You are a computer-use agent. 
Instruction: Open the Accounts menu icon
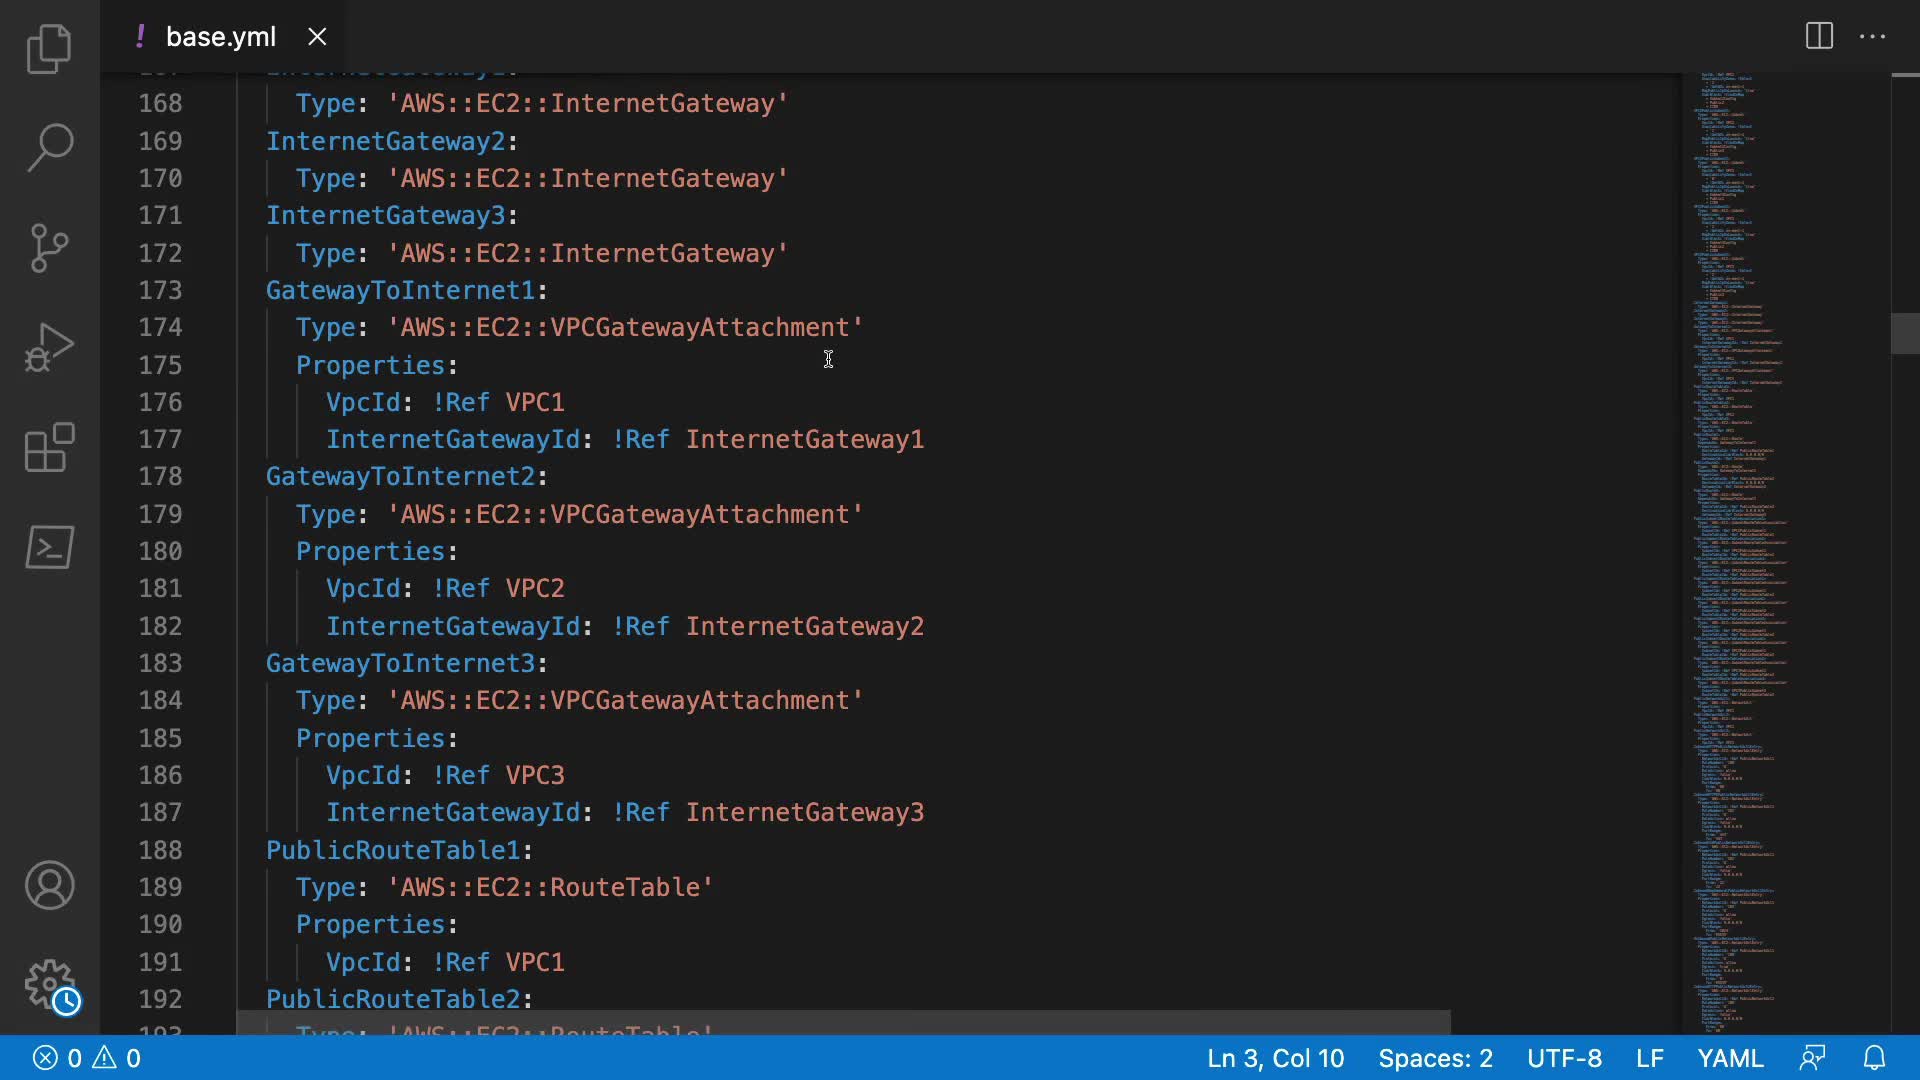[x=49, y=885]
